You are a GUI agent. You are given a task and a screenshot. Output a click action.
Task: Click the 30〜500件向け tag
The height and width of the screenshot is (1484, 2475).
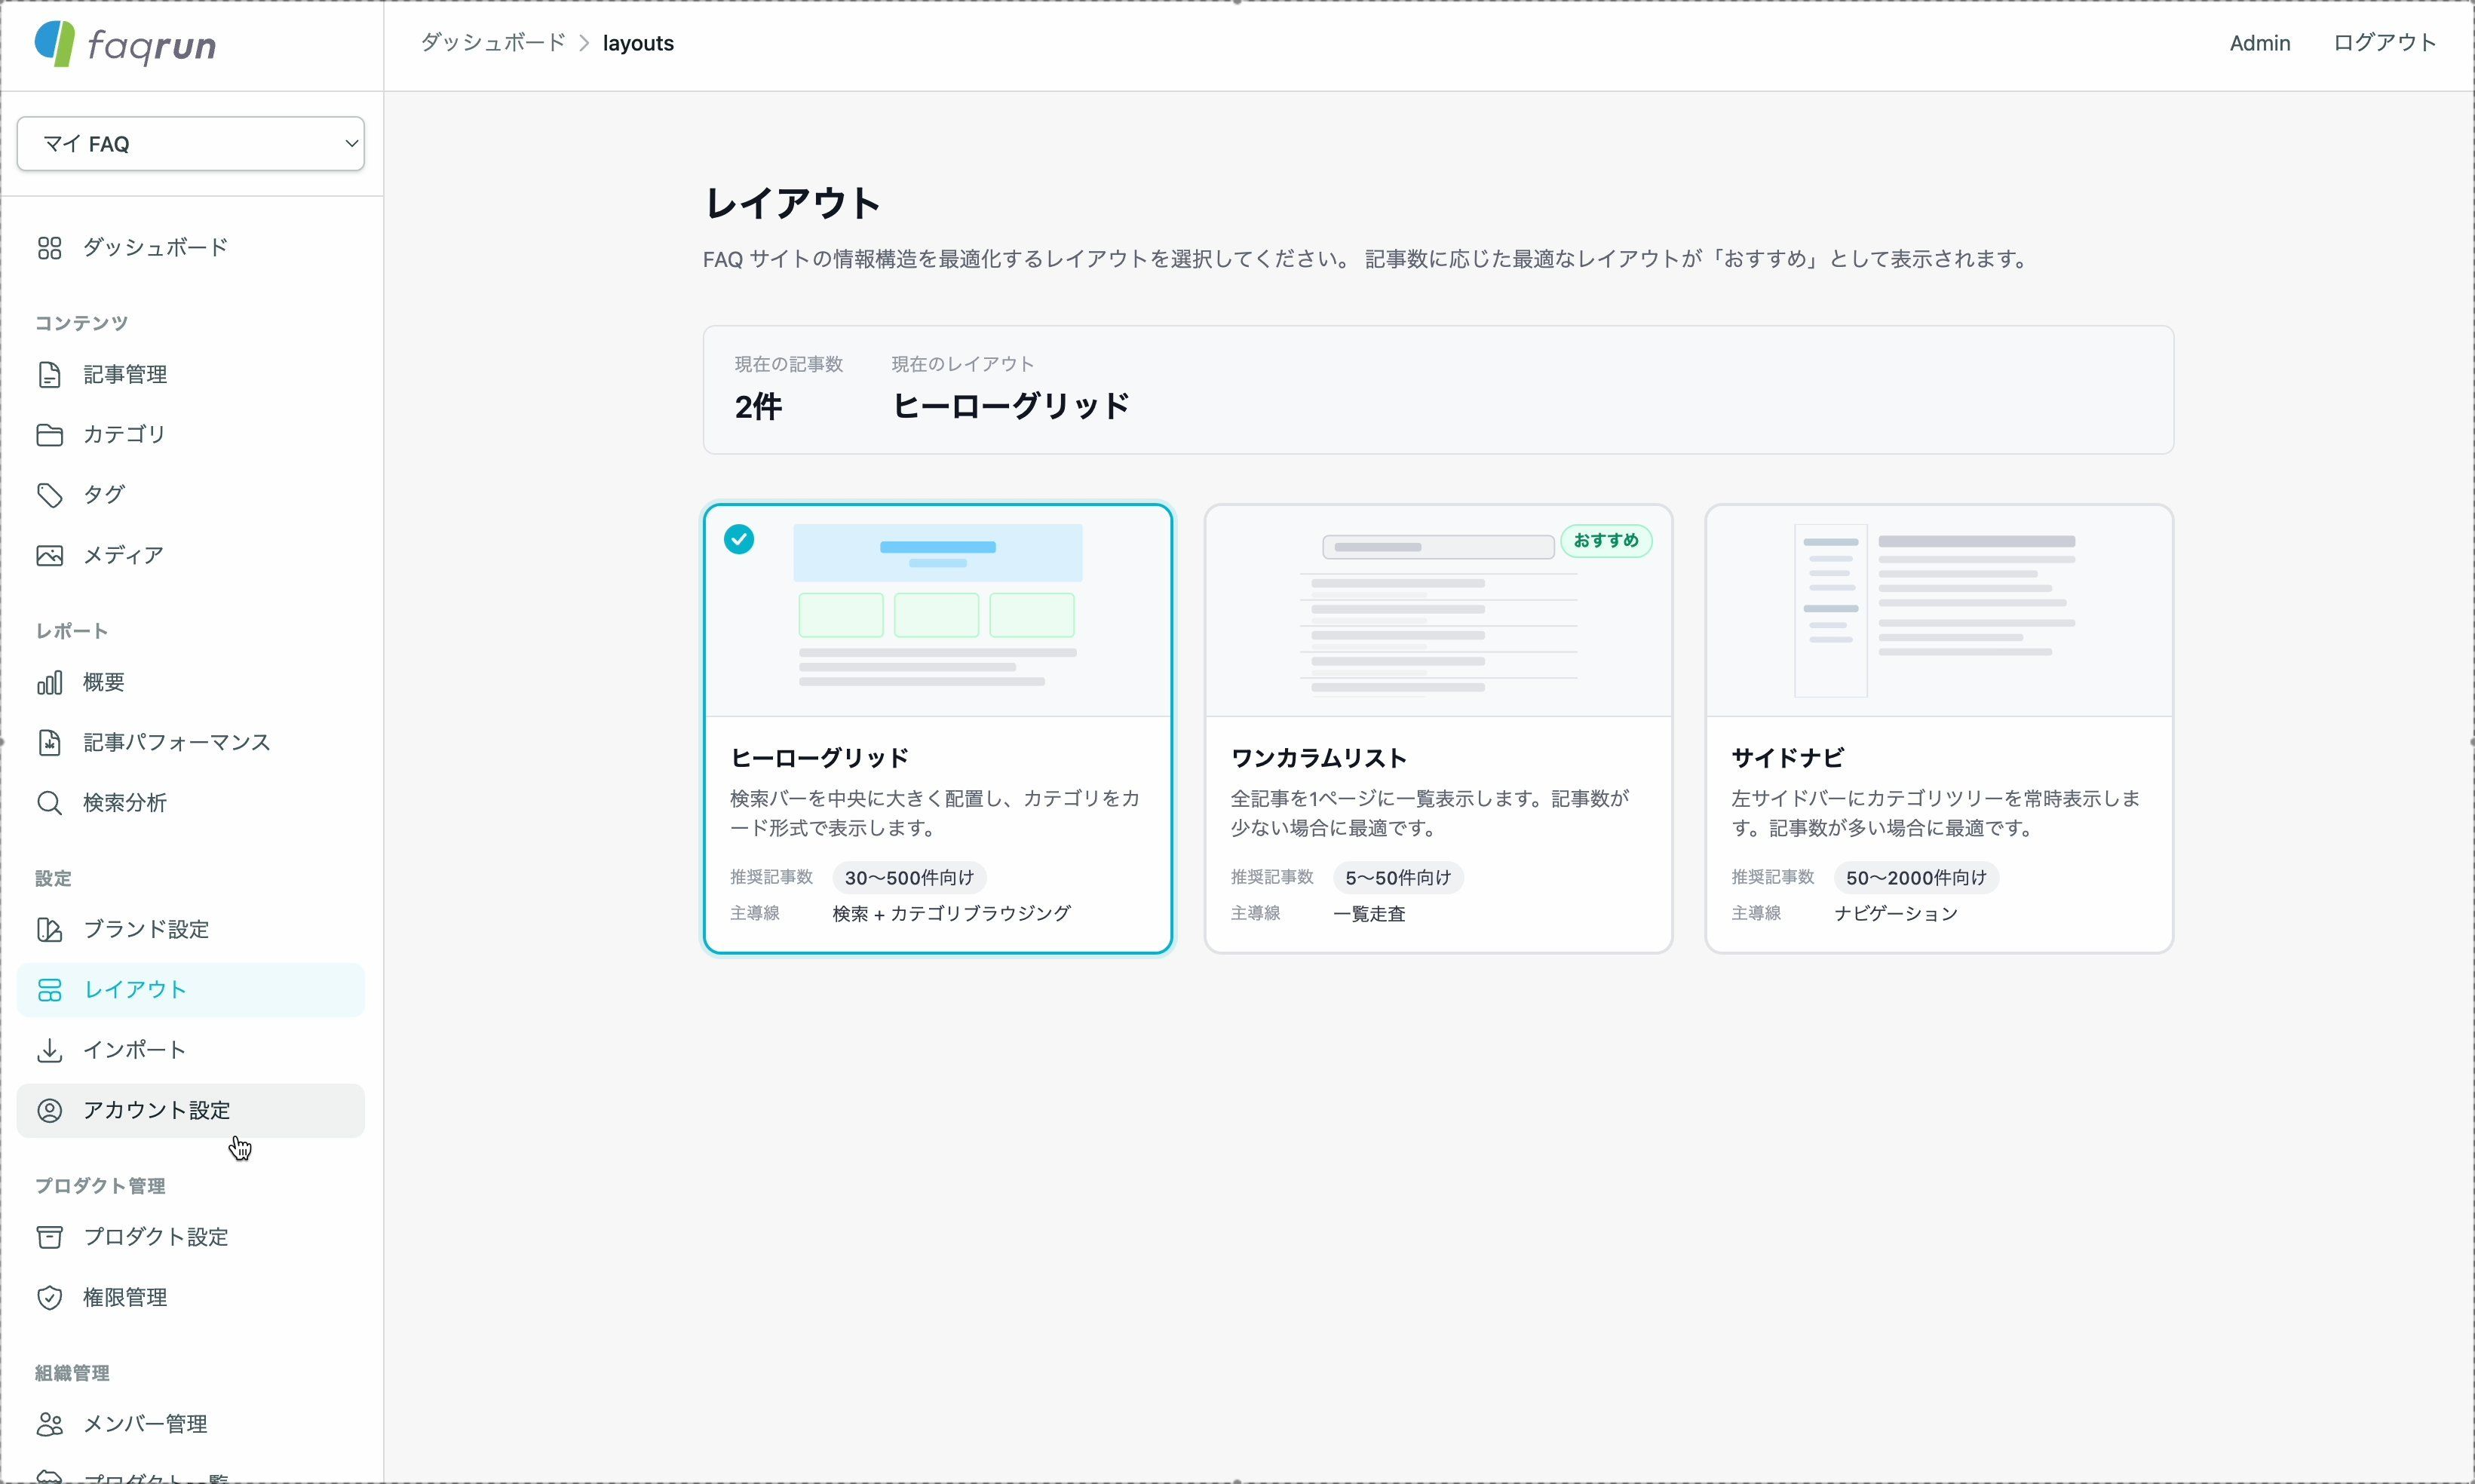coord(909,878)
